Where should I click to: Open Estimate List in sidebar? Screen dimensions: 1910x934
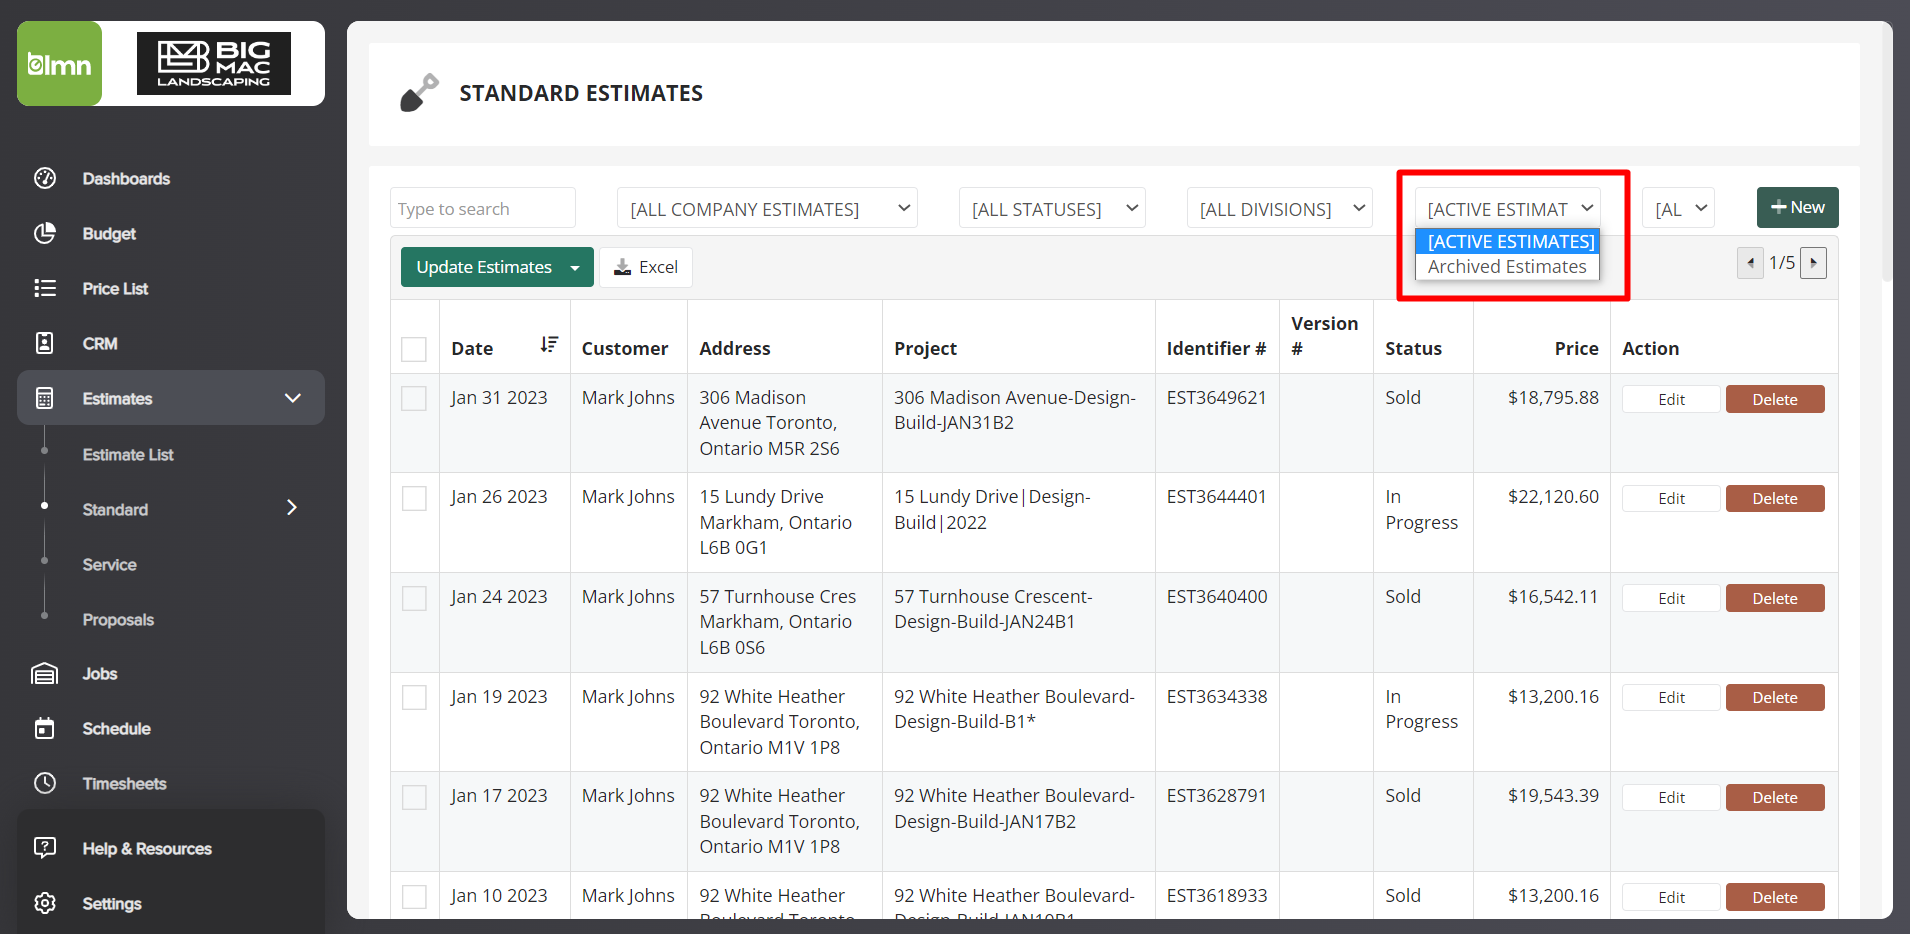(x=128, y=454)
